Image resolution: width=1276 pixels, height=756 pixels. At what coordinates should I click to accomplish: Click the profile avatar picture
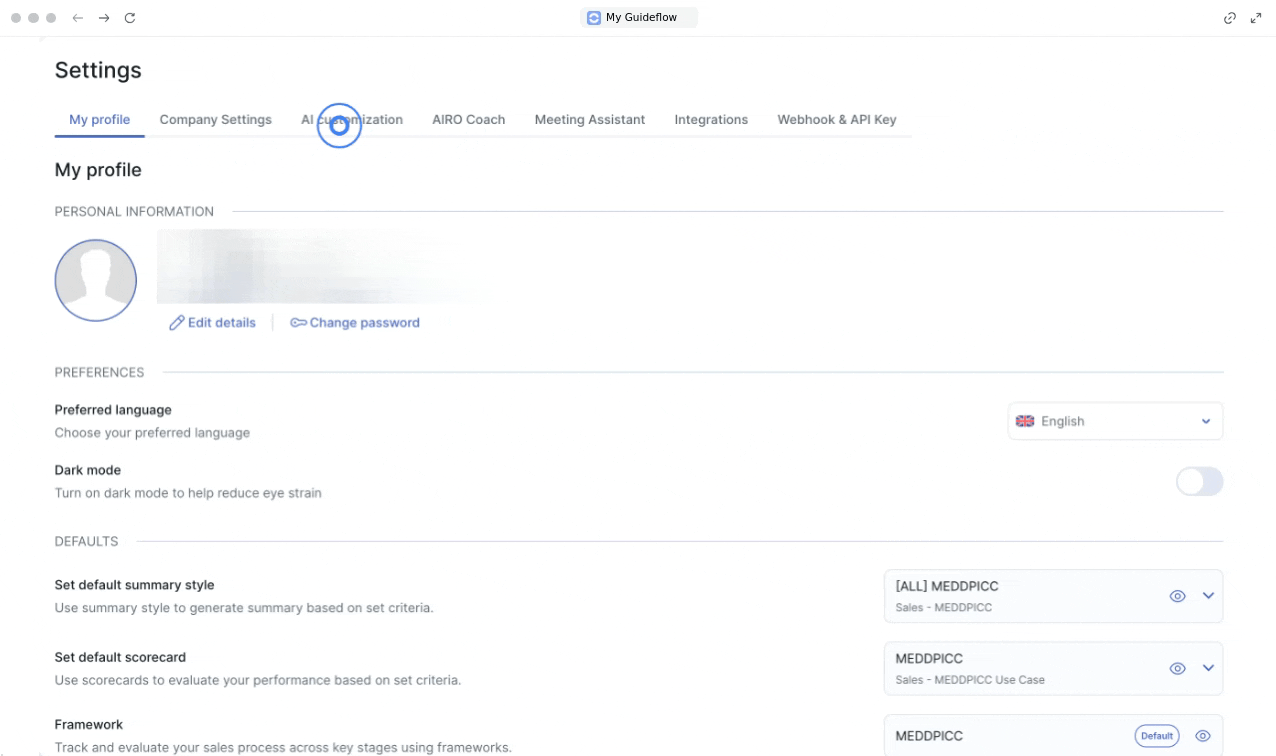pyautogui.click(x=96, y=280)
